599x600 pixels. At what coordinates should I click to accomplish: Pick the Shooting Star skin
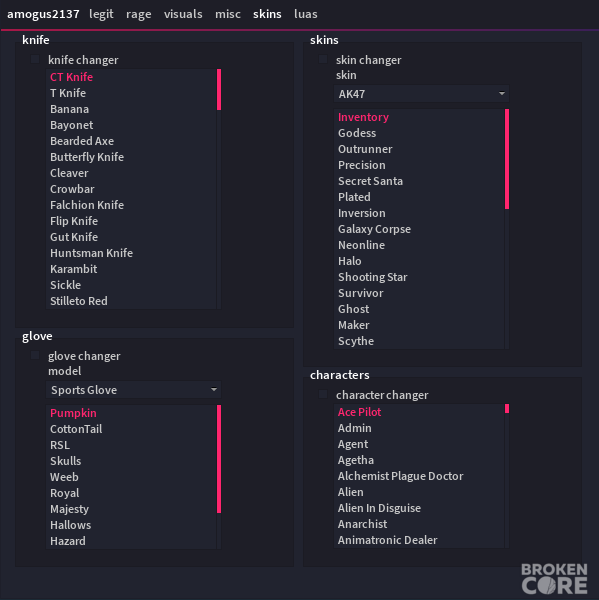pyautogui.click(x=419, y=277)
